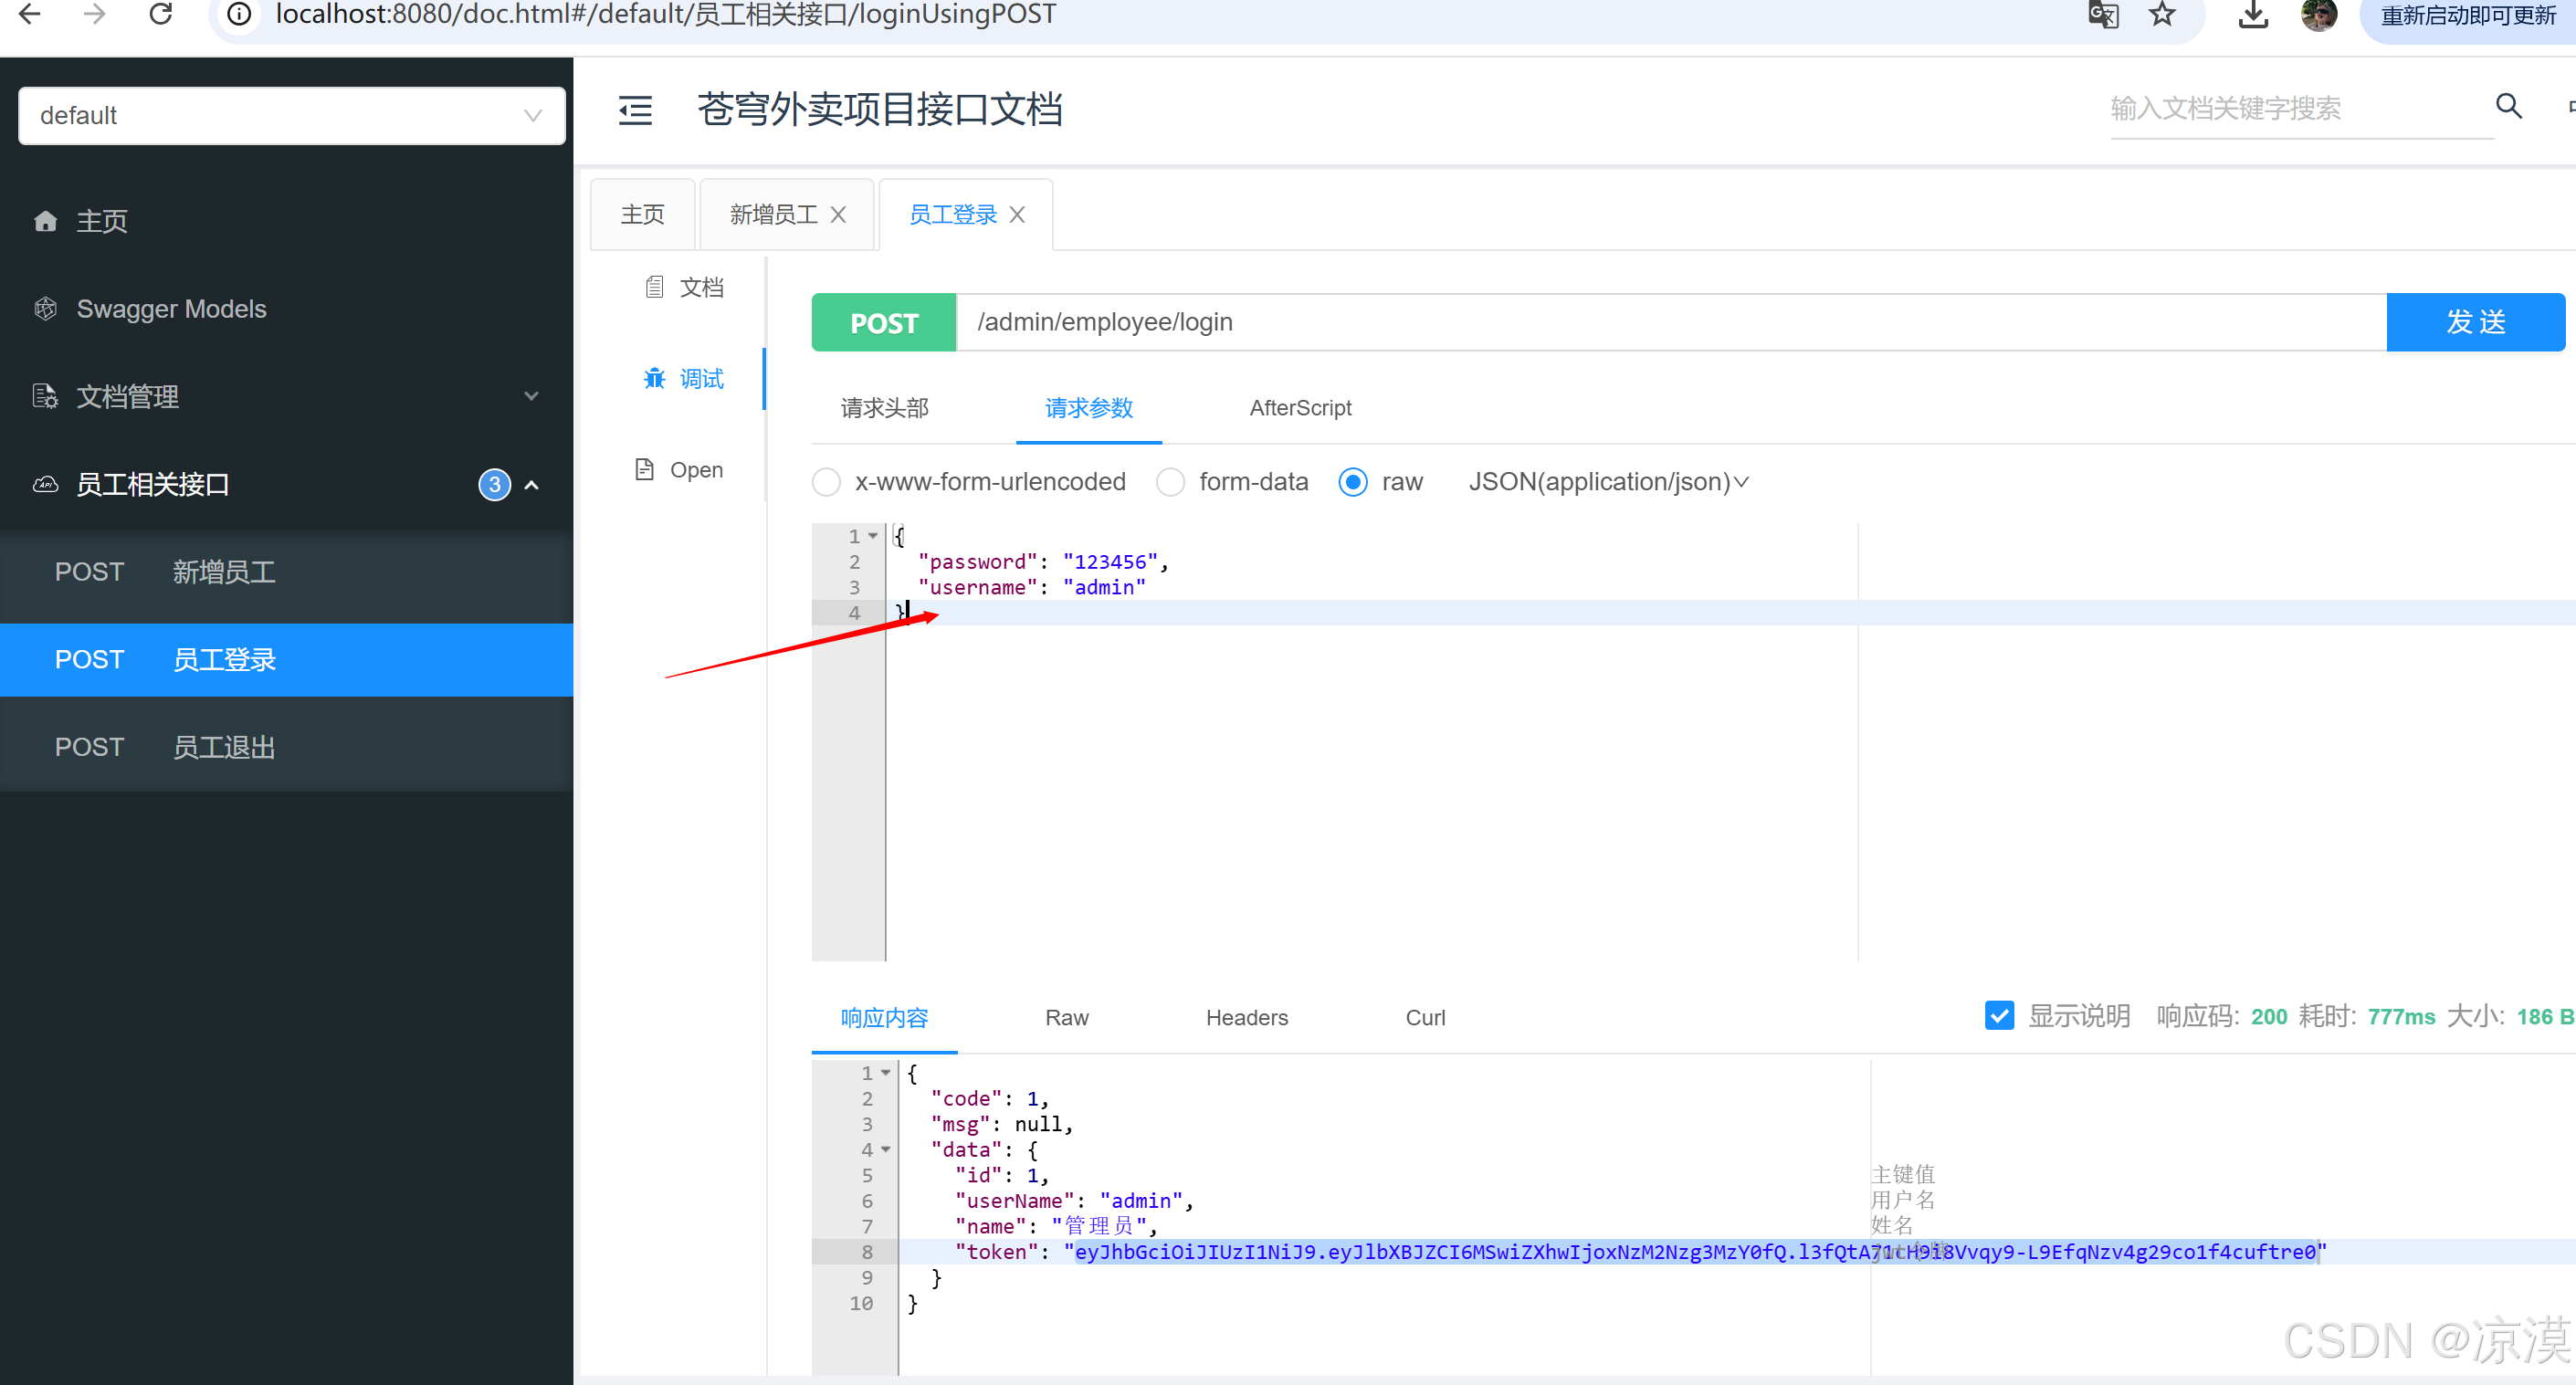Close the 员工登录 tab with its X
This screenshot has width=2576, height=1385.
(1017, 215)
